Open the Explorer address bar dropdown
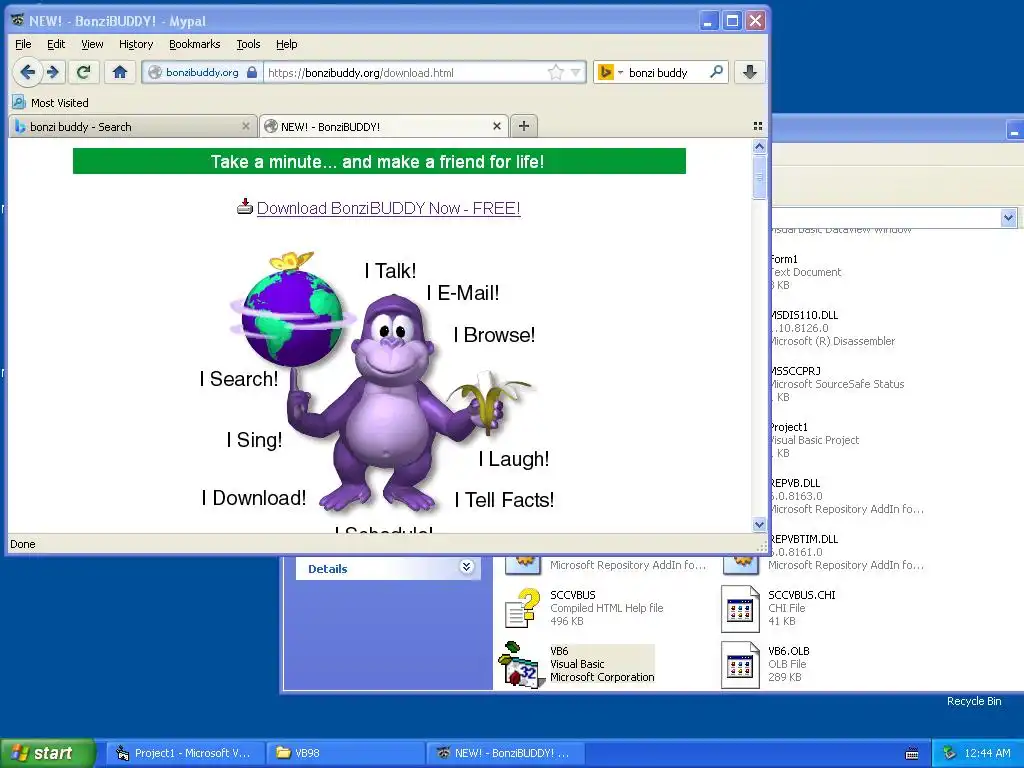The width and height of the screenshot is (1024, 768). coord(1008,217)
